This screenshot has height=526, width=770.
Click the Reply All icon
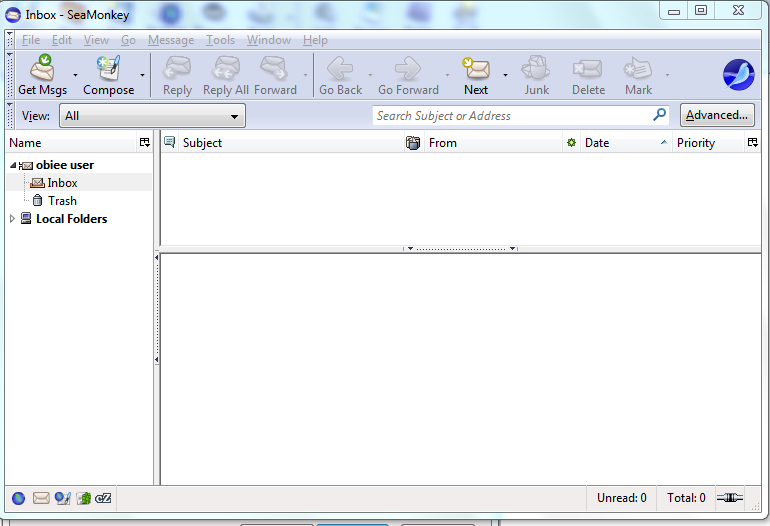tap(226, 68)
